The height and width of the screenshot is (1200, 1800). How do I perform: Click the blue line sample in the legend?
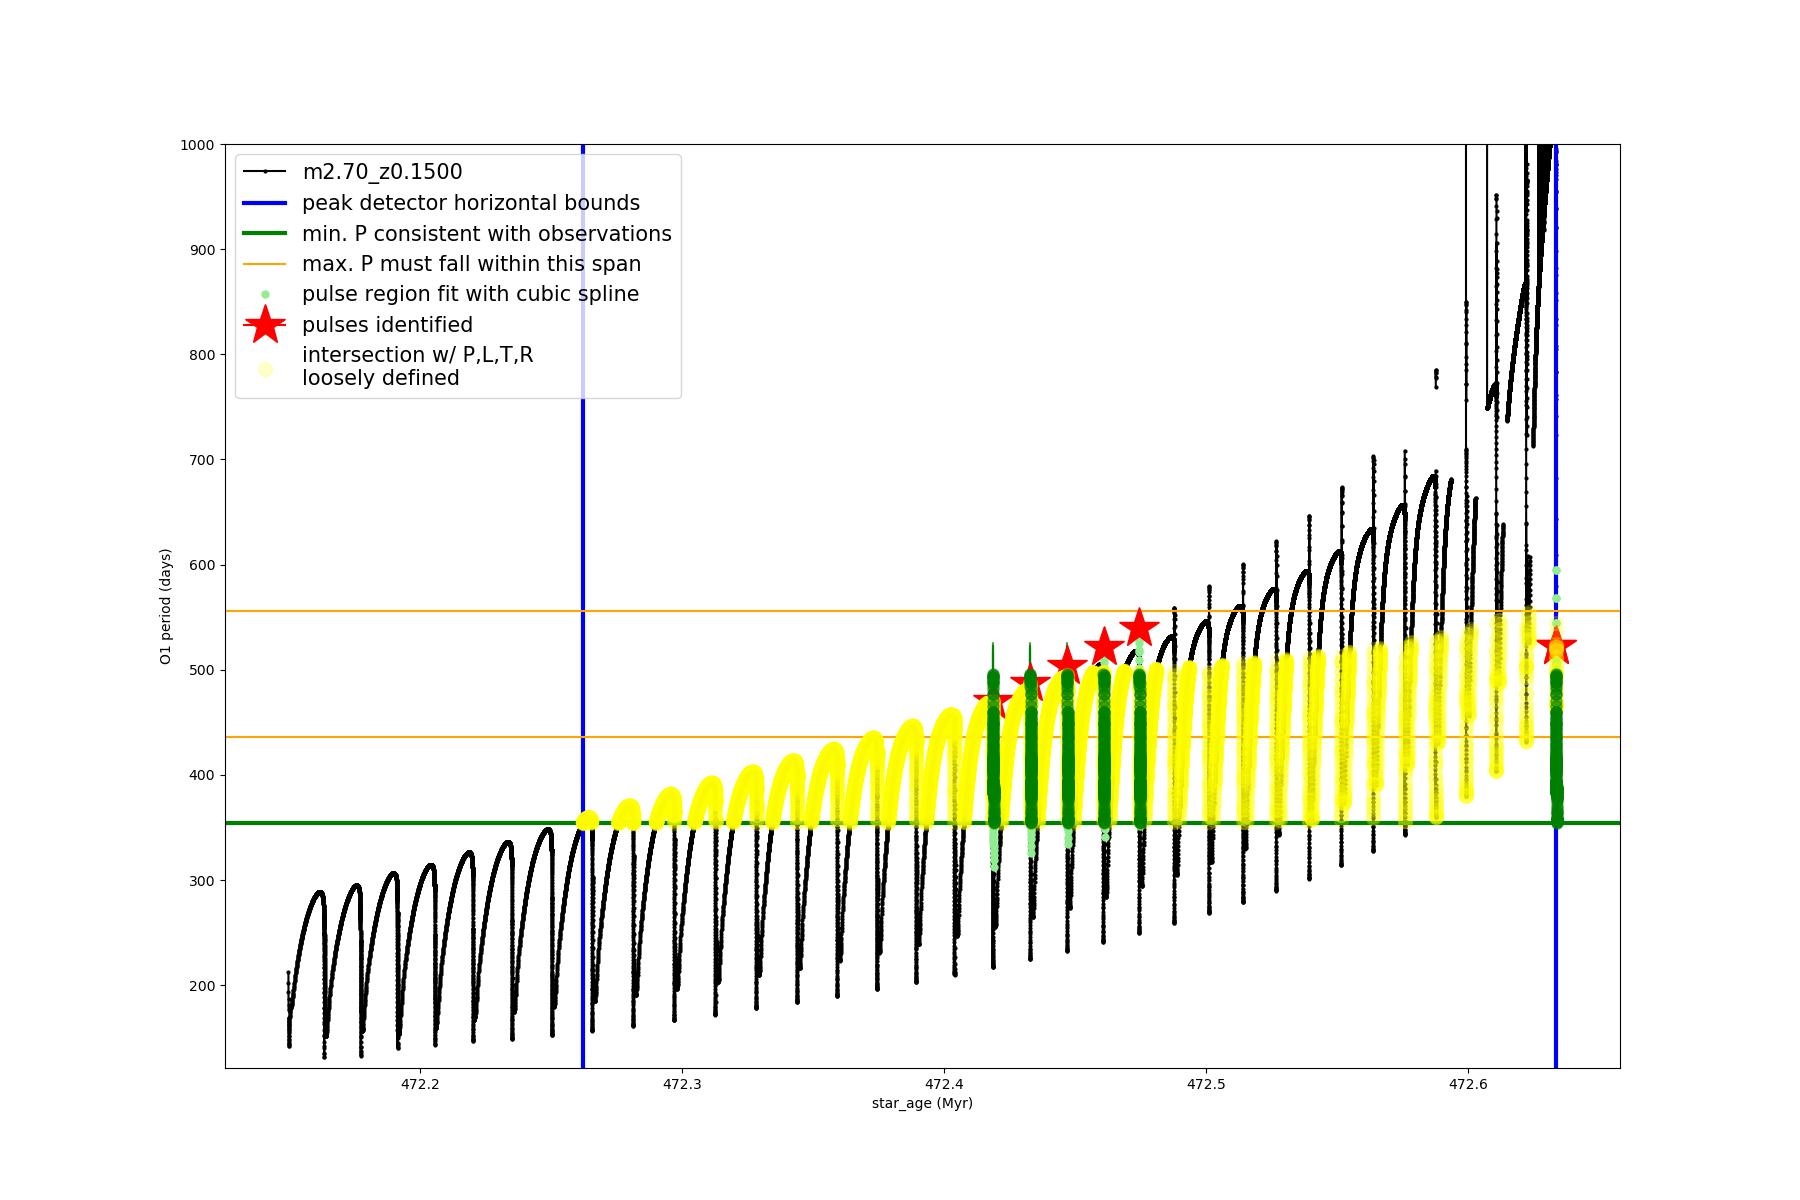(x=265, y=203)
